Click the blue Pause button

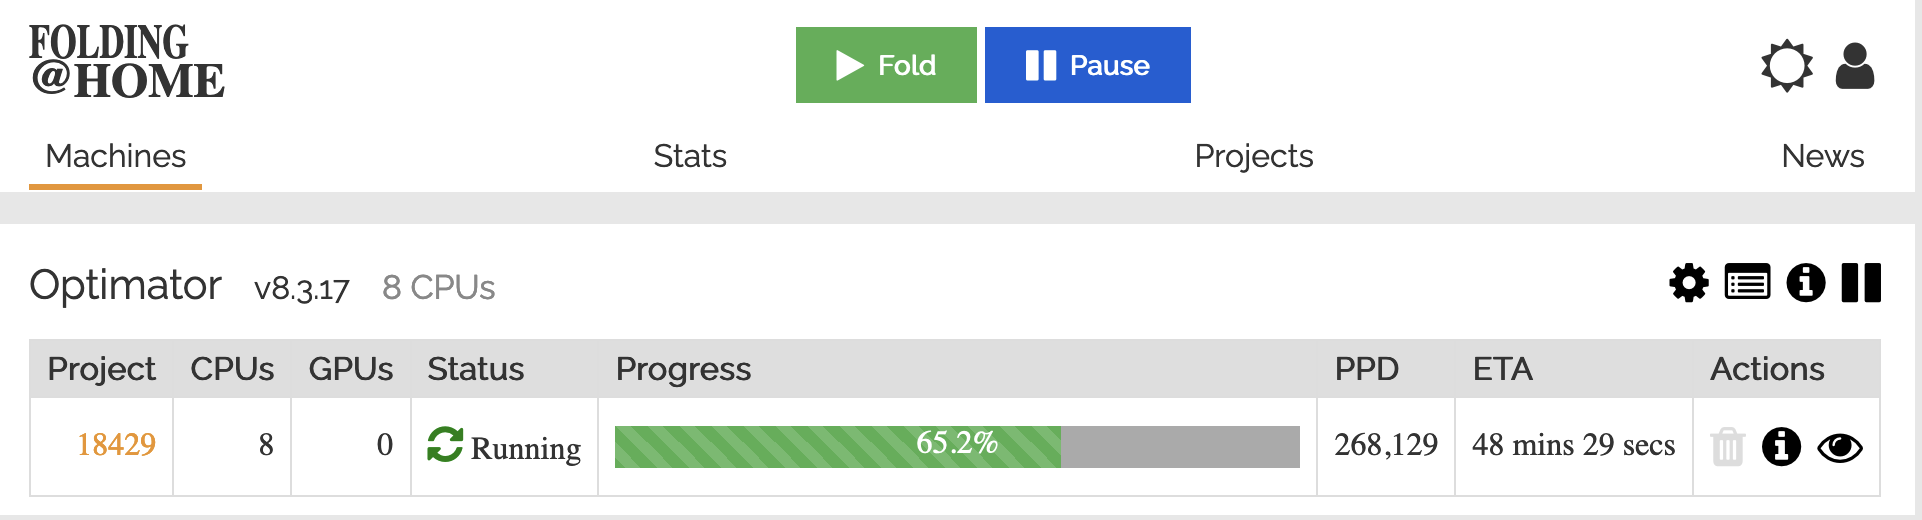(x=1087, y=65)
